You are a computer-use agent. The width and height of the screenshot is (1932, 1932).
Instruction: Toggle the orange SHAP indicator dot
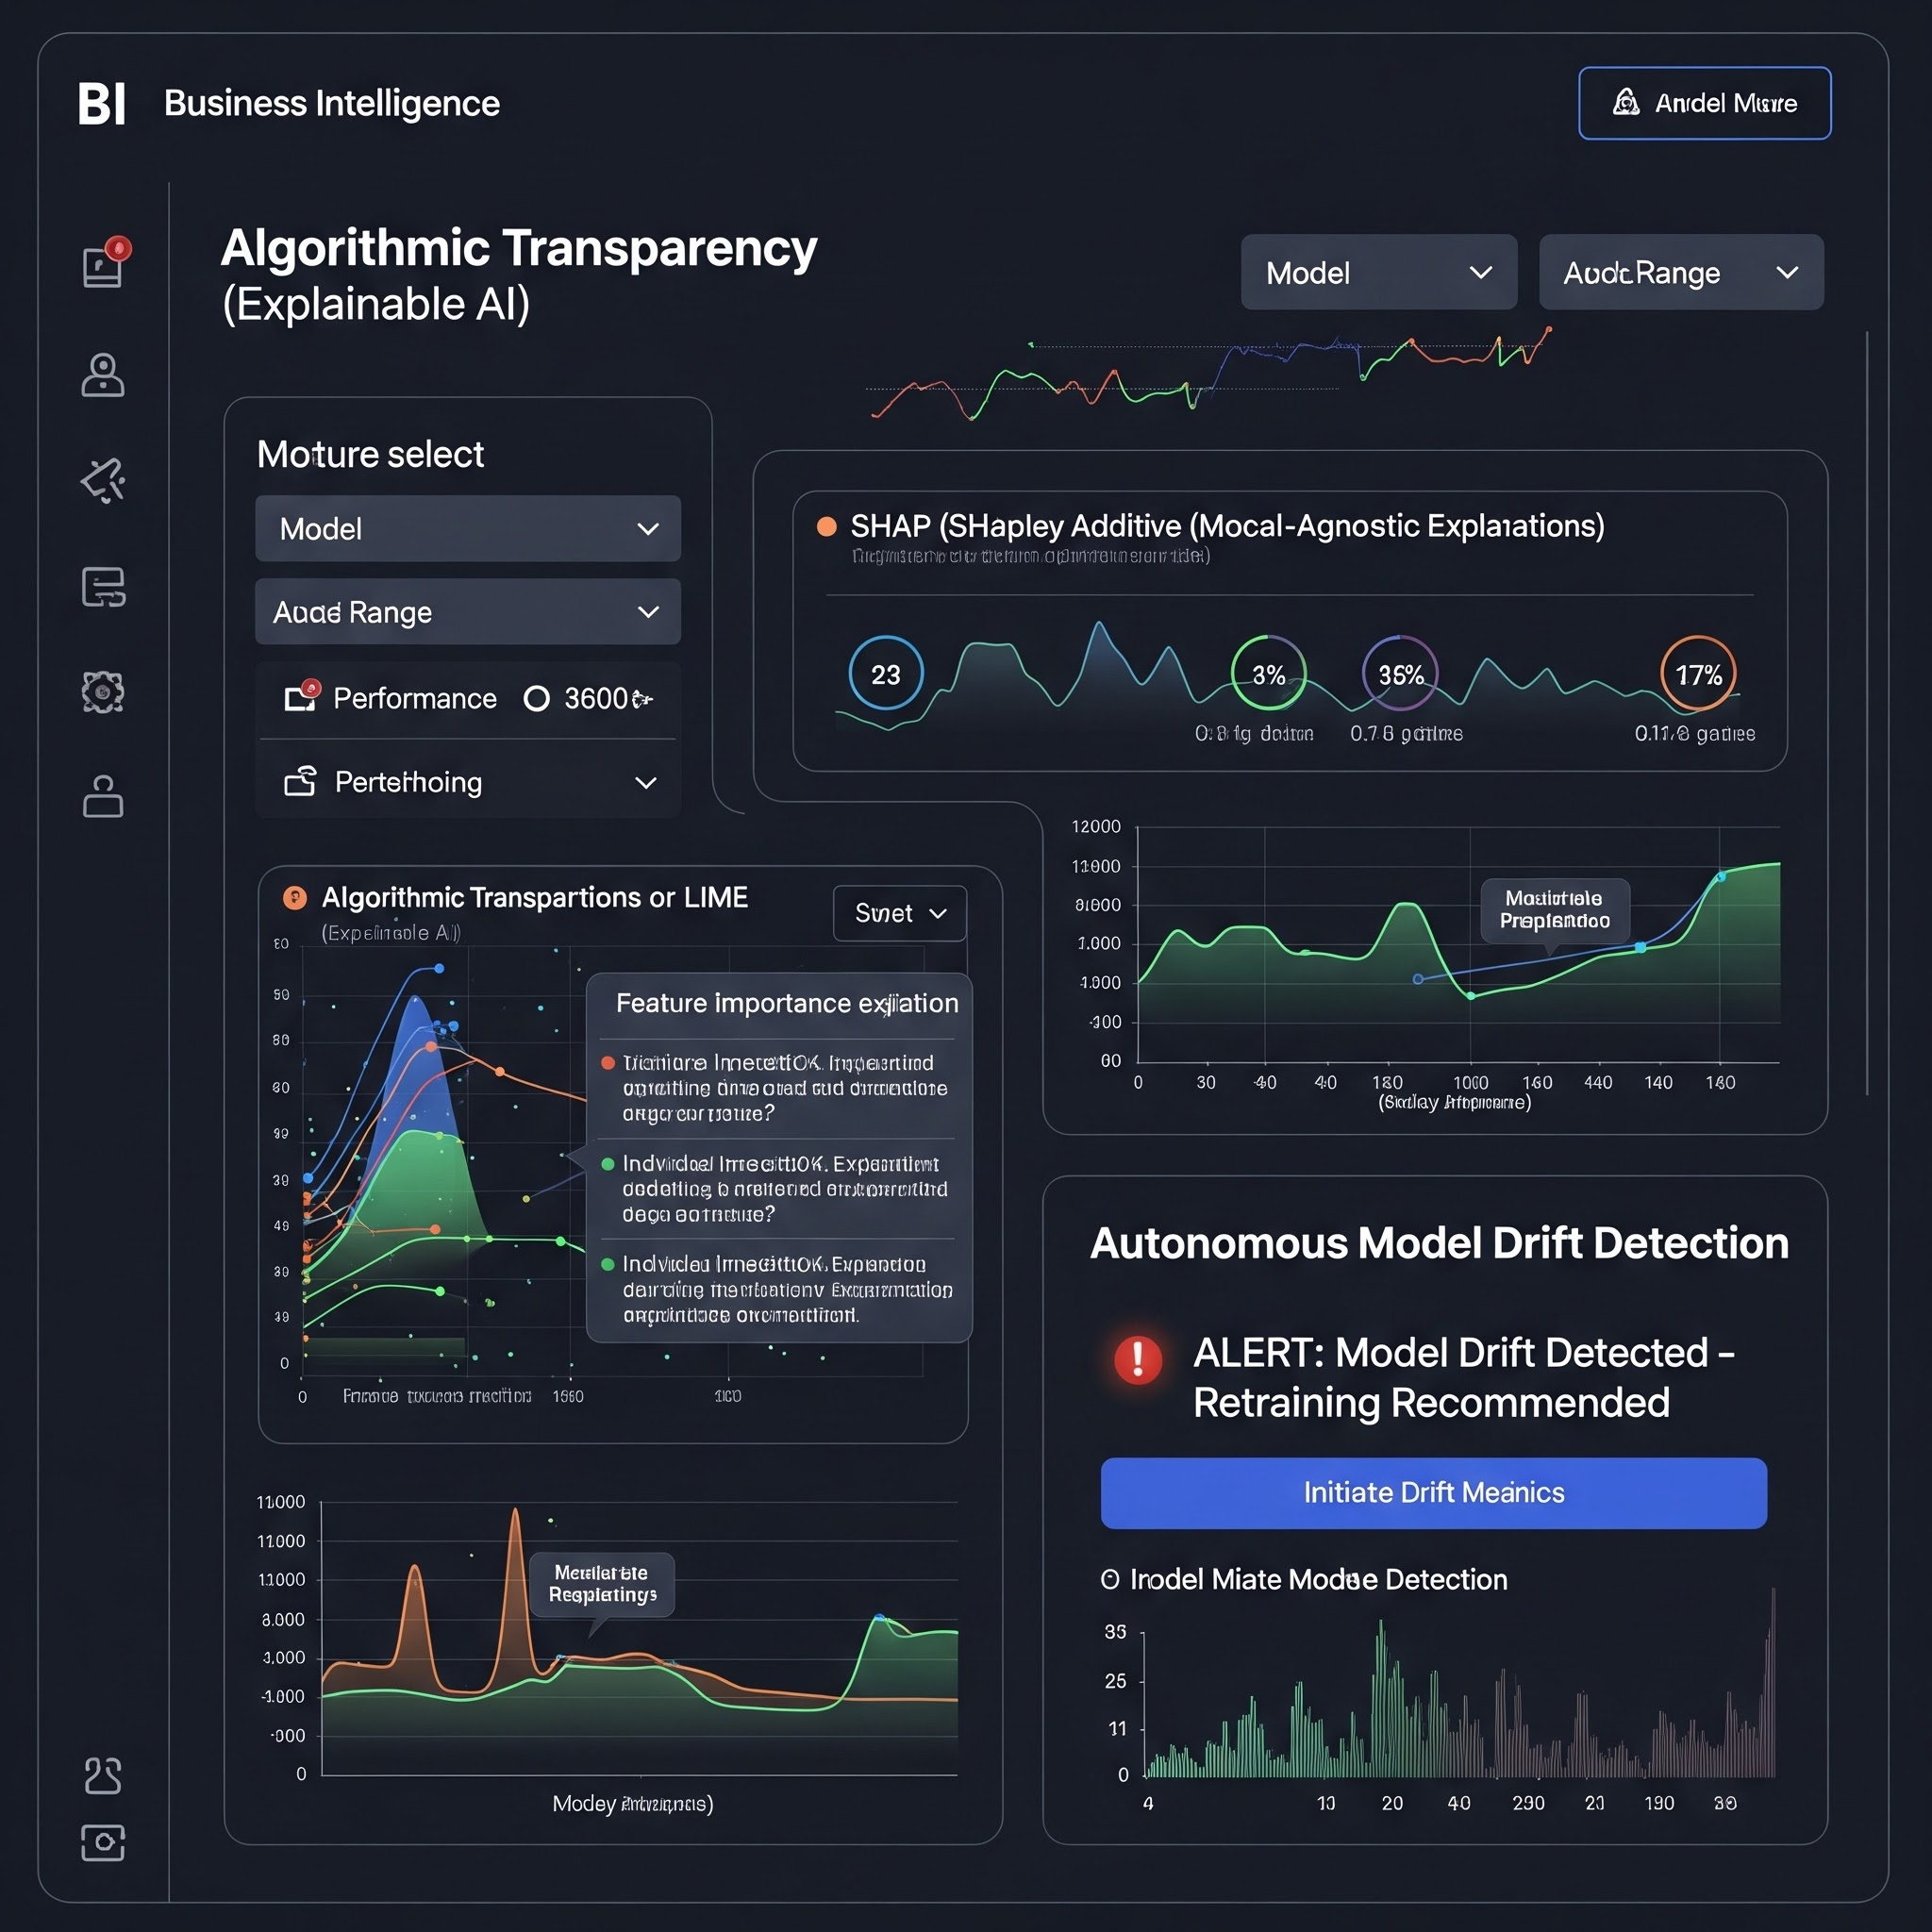tap(826, 527)
